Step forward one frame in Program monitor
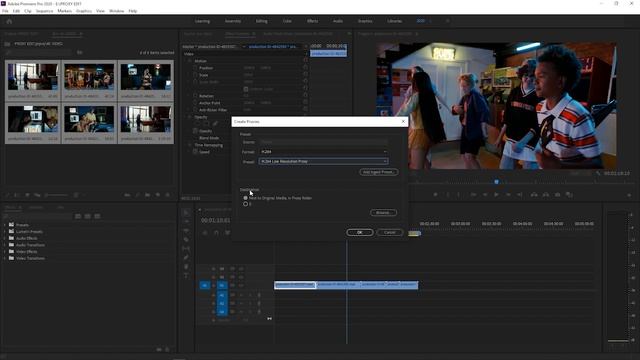Screen dimensions: 640x360 pyautogui.click(x=508, y=195)
